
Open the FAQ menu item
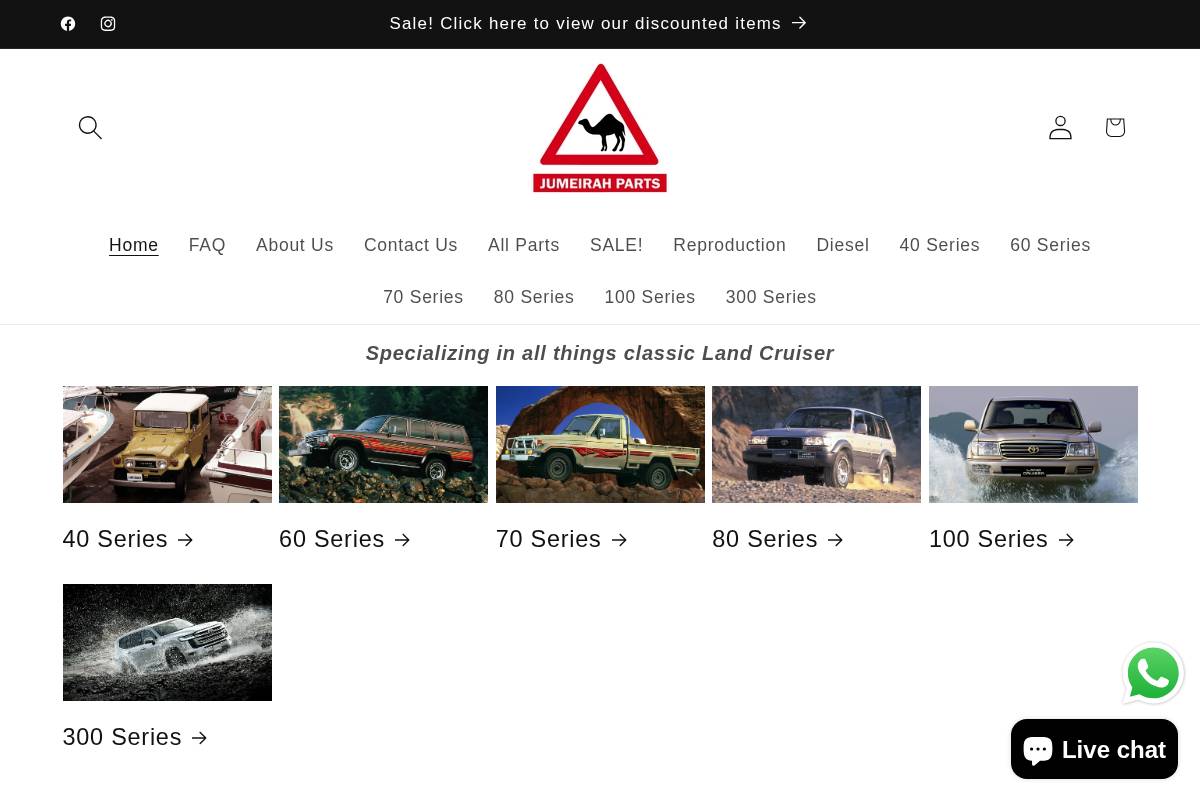[207, 245]
